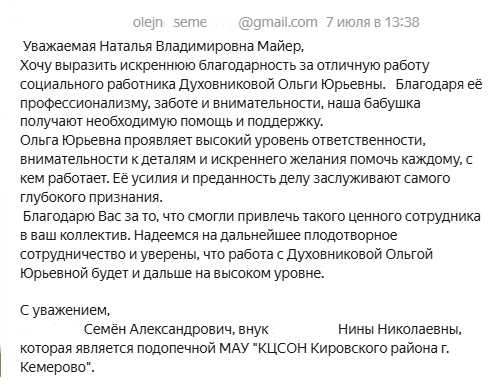Click the phrase 'Надеемся на дальнейшее плодотворное'
The image size is (499, 390).
pyautogui.click(x=266, y=235)
